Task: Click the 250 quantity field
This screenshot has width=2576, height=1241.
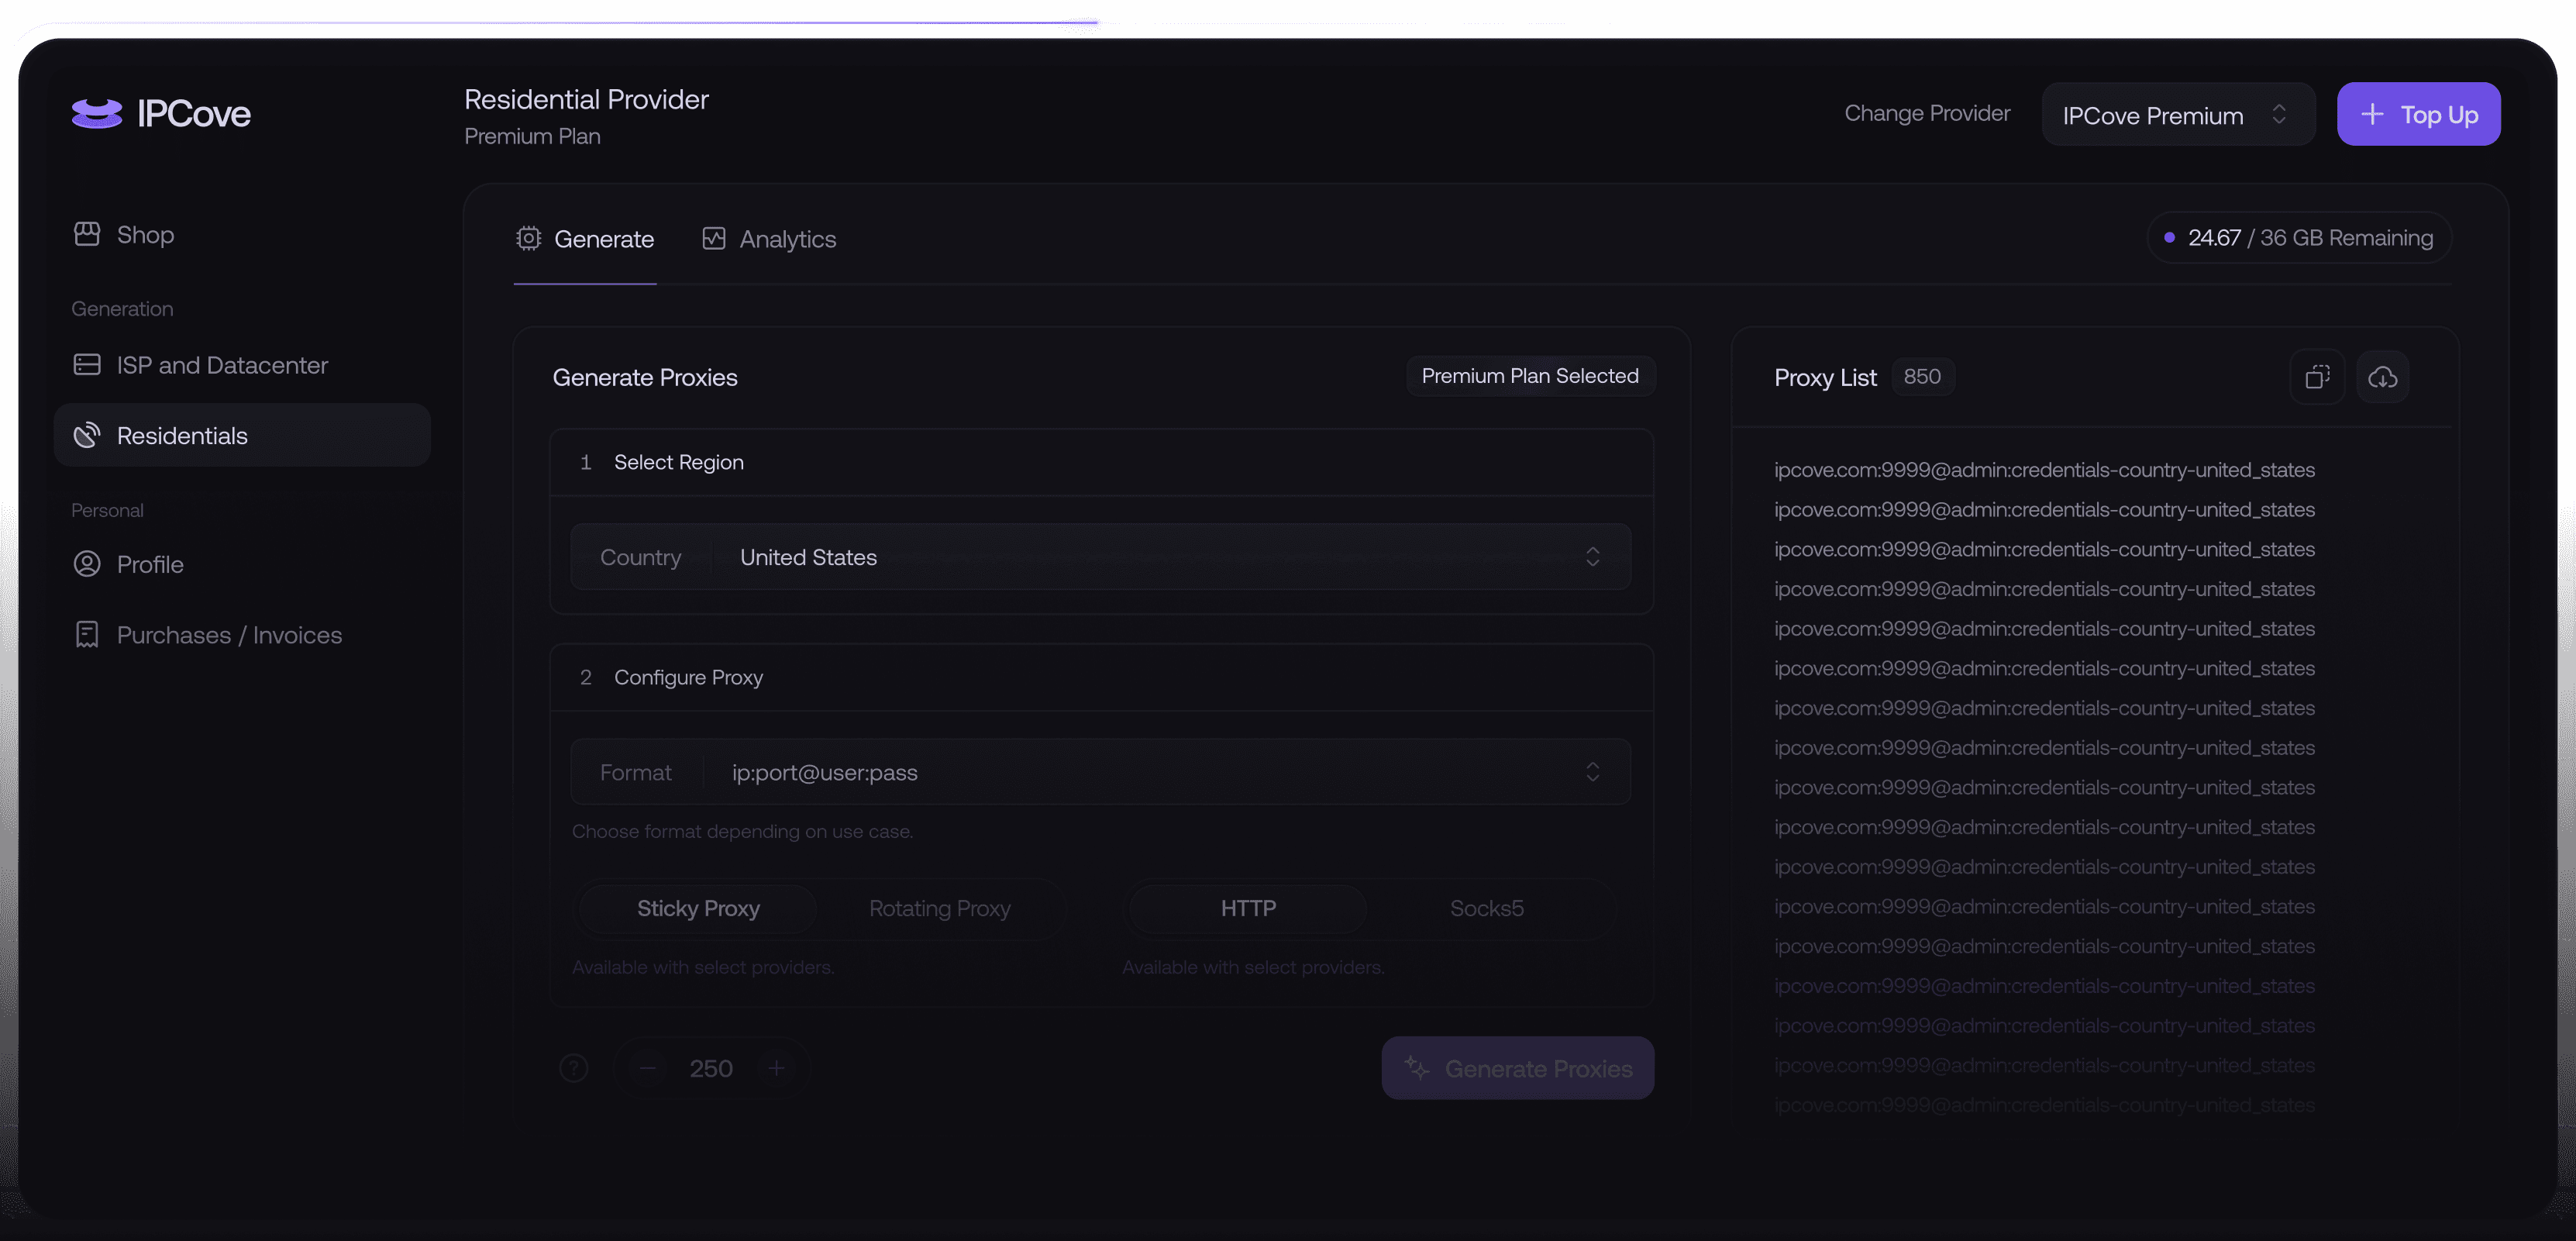Action: point(711,1068)
